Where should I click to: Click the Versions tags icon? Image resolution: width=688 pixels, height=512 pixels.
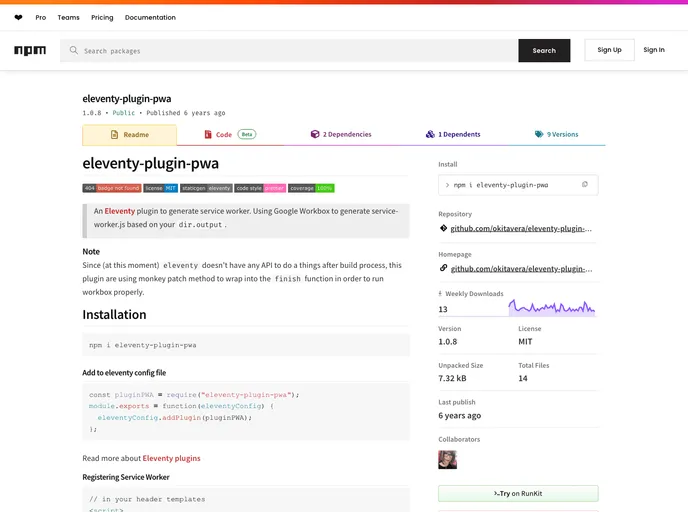click(539, 134)
